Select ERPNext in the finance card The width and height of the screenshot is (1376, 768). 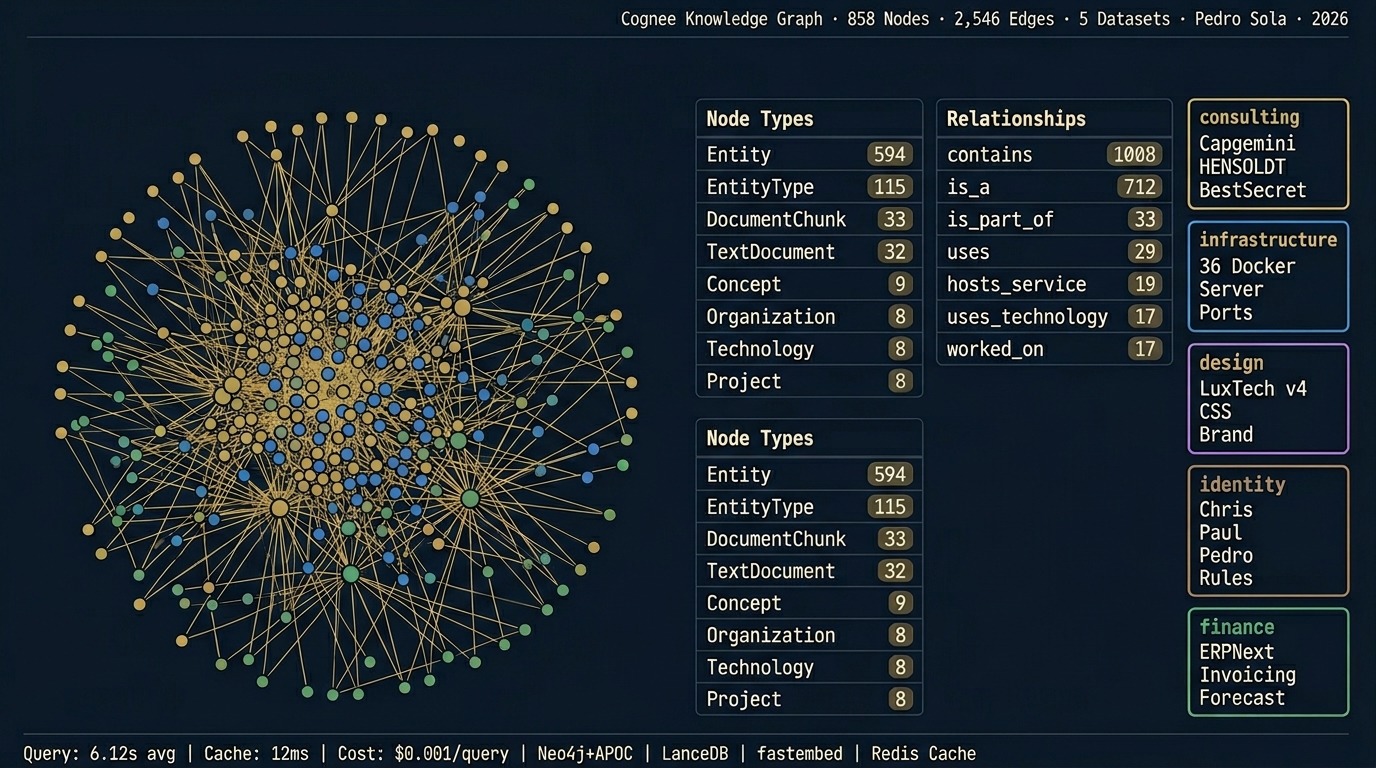1237,652
